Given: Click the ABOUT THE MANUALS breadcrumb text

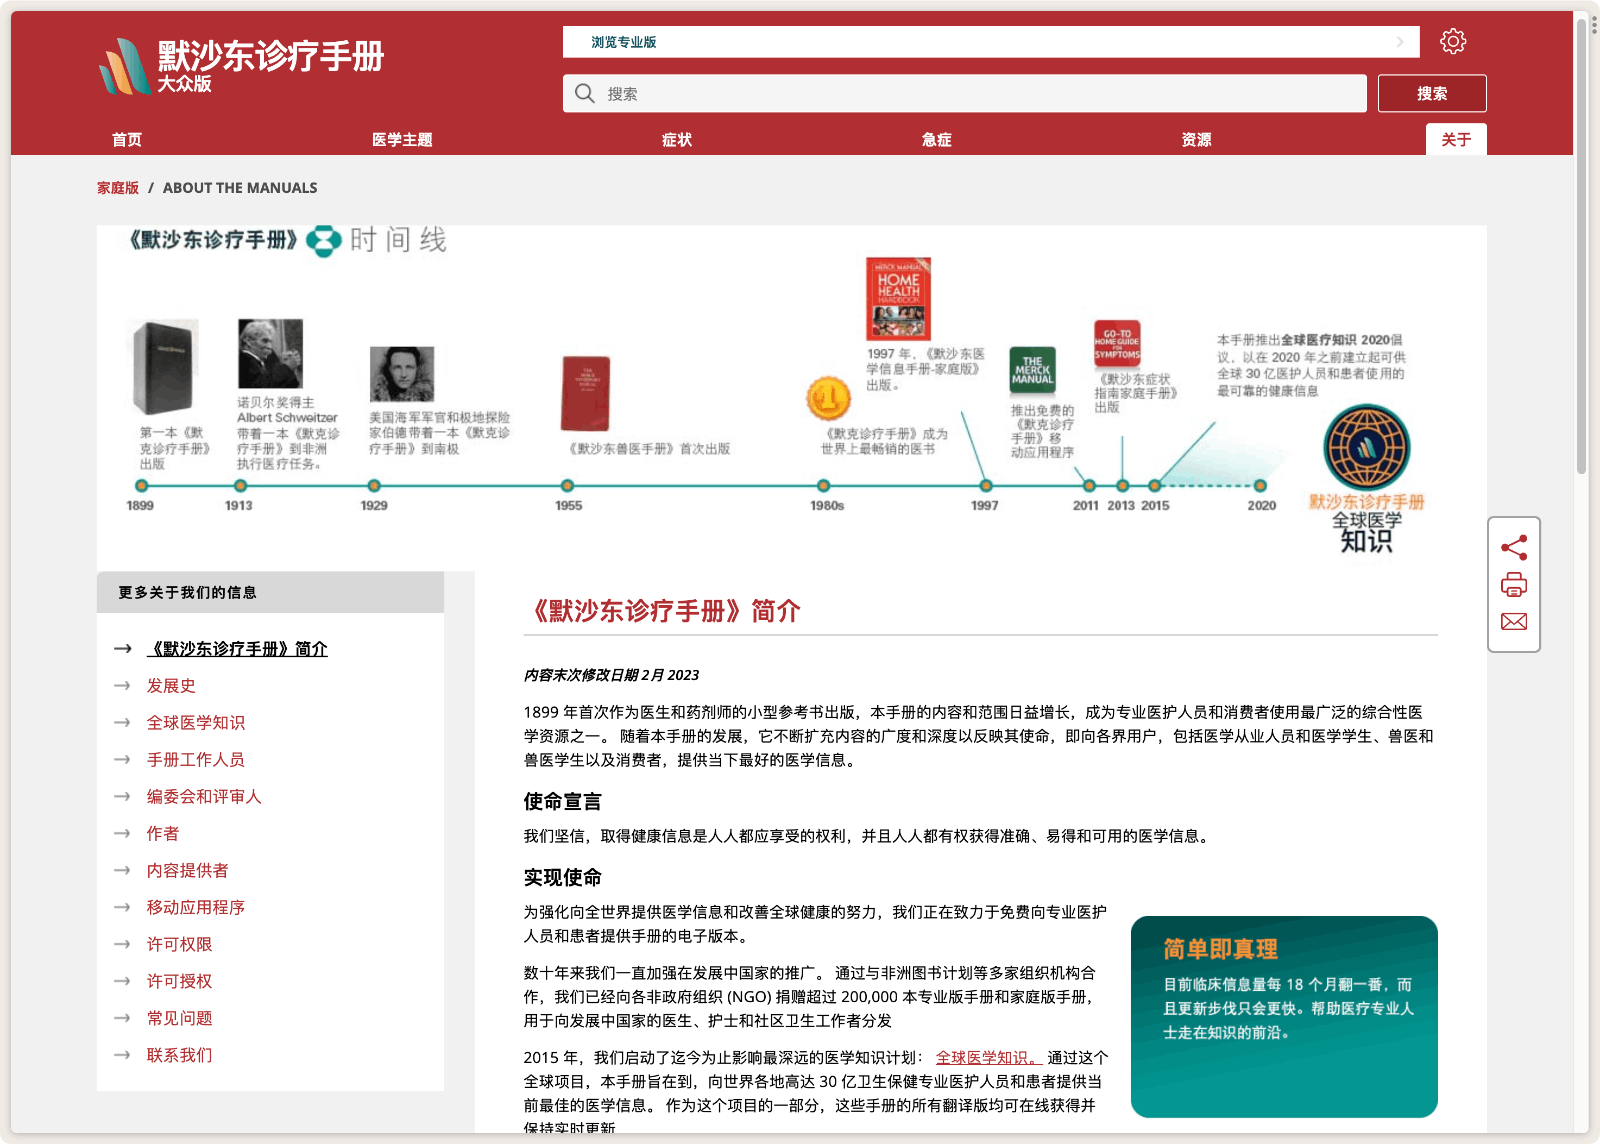Looking at the screenshot, I should pos(240,188).
